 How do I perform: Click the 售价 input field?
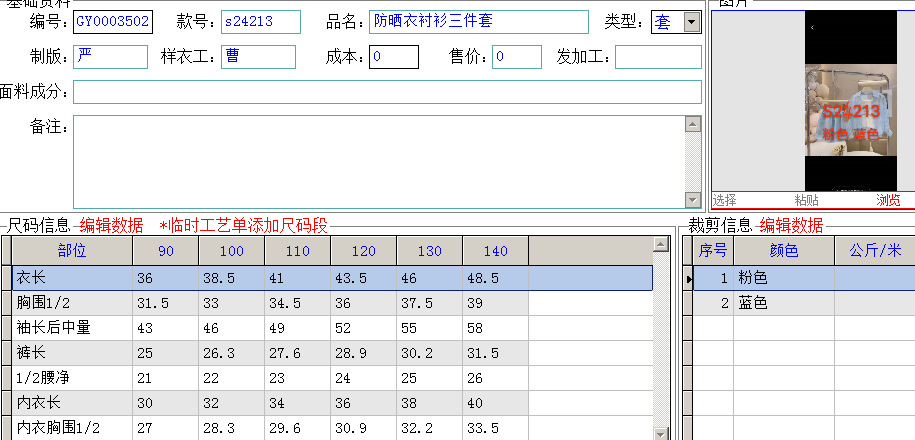[517, 57]
